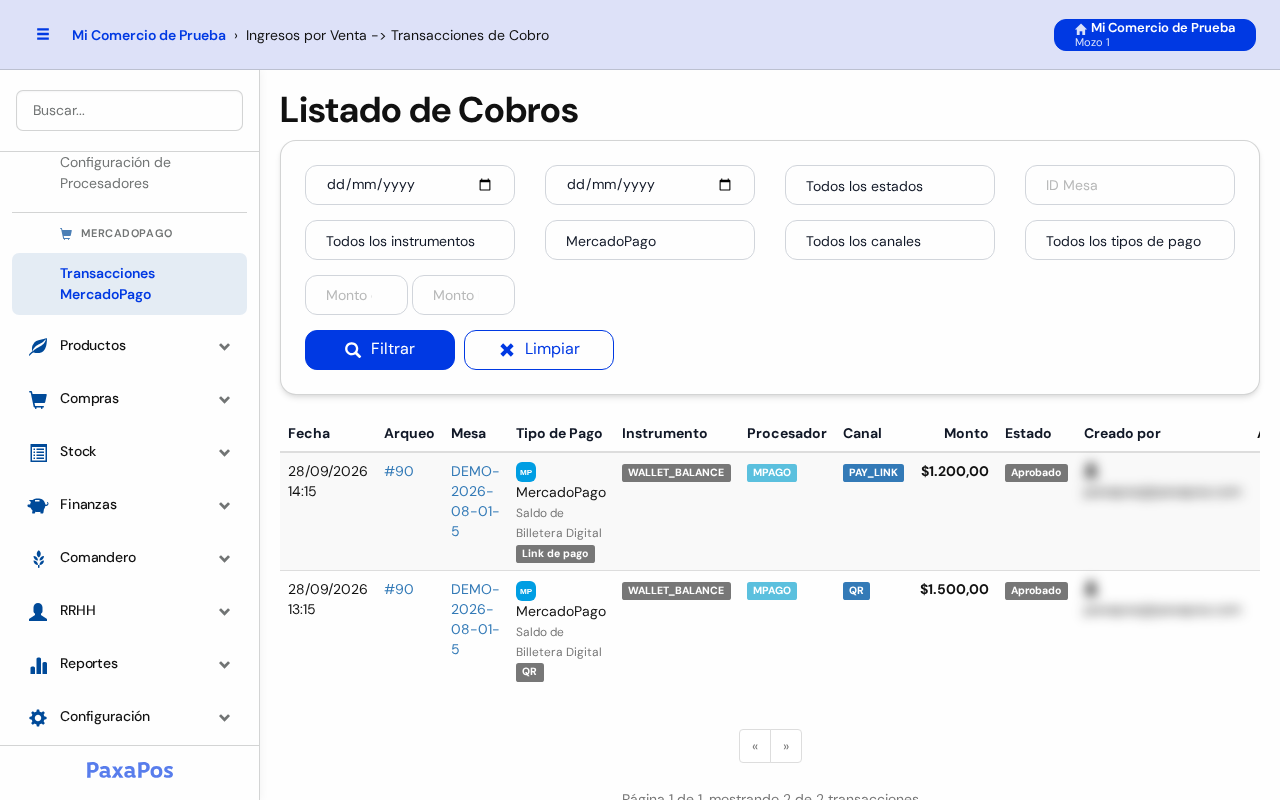
Task: Click the Reportes bar chart icon
Action: [38, 664]
